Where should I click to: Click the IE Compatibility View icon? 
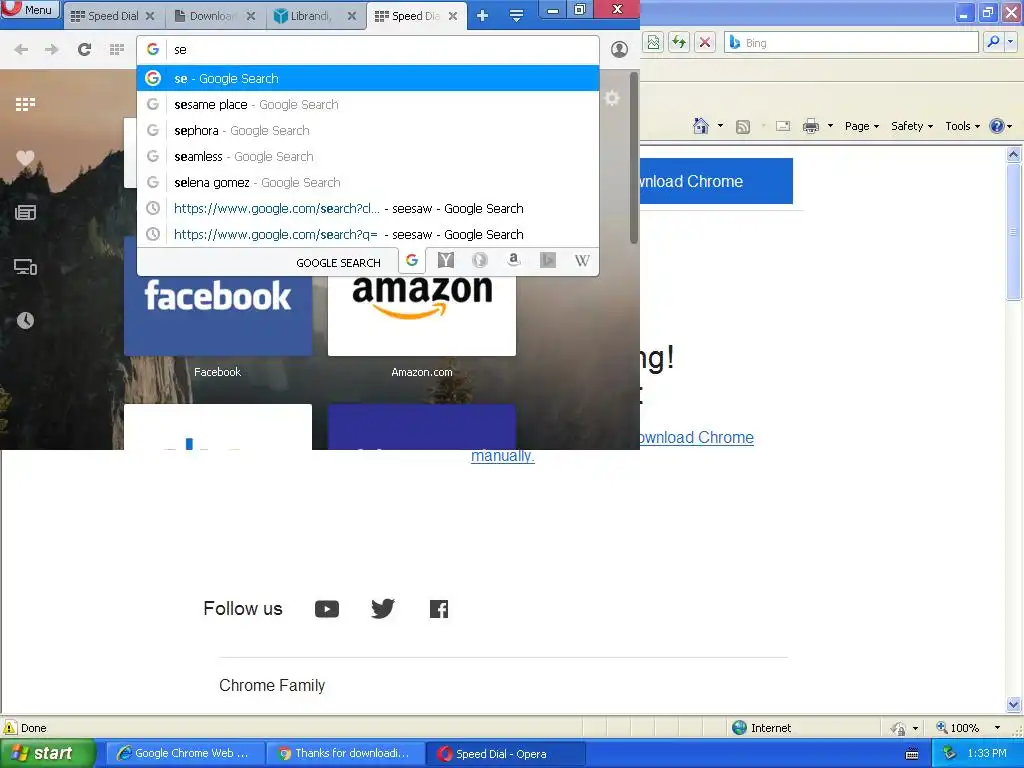653,42
